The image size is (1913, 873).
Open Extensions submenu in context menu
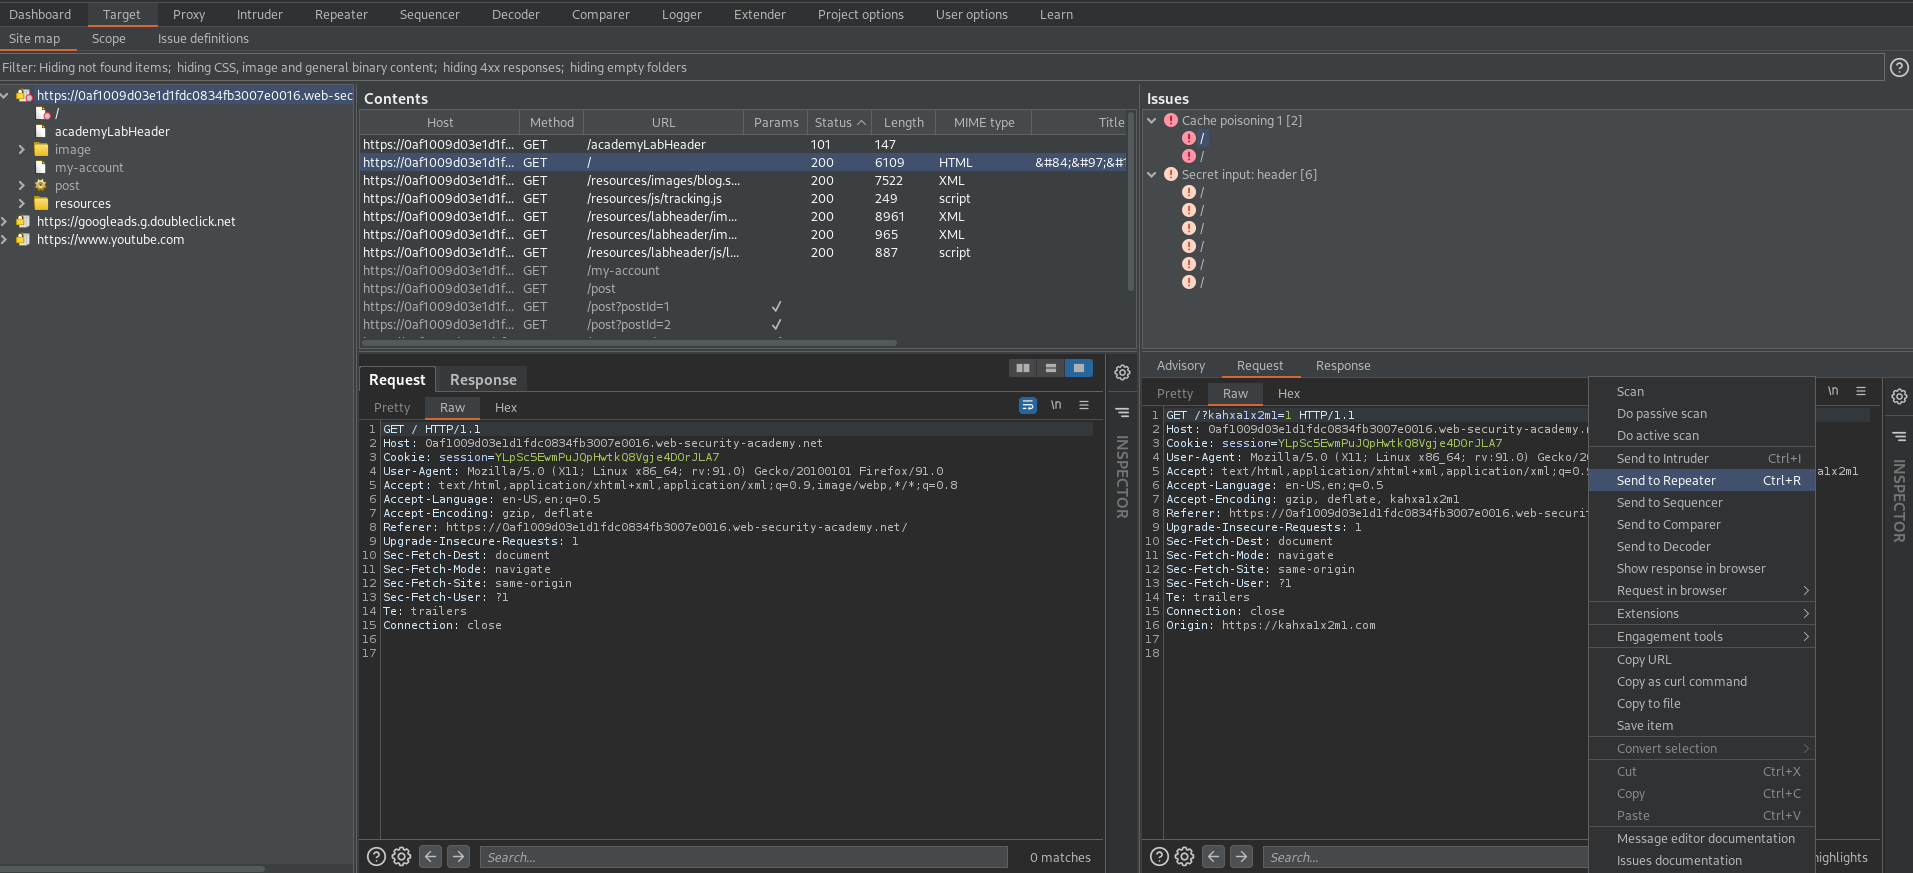[1702, 613]
